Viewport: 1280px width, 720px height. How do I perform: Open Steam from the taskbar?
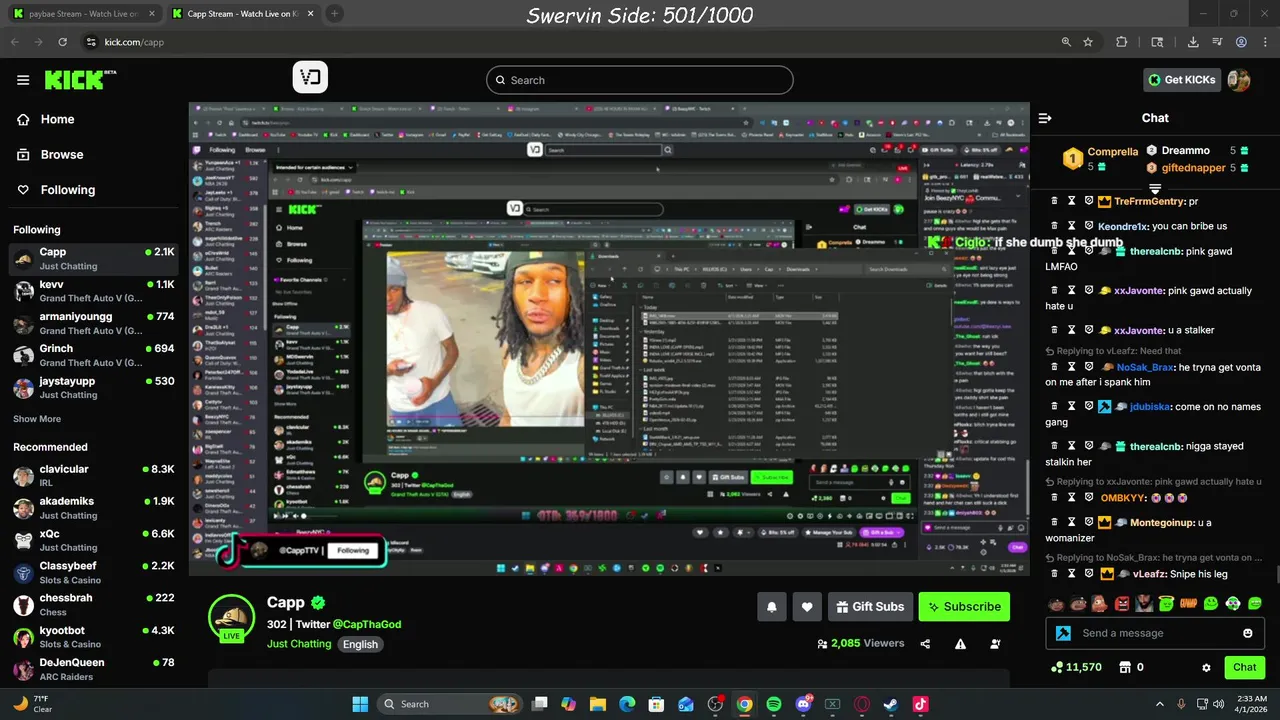pyautogui.click(x=890, y=704)
